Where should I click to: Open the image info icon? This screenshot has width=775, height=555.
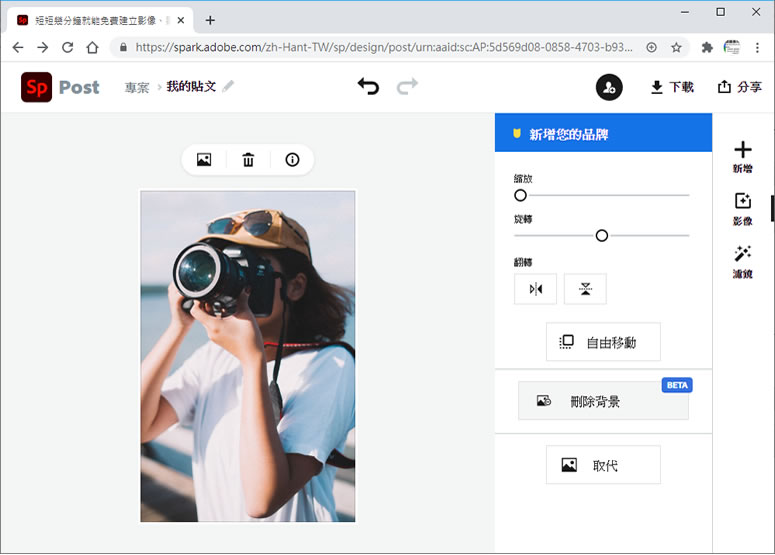(x=292, y=160)
